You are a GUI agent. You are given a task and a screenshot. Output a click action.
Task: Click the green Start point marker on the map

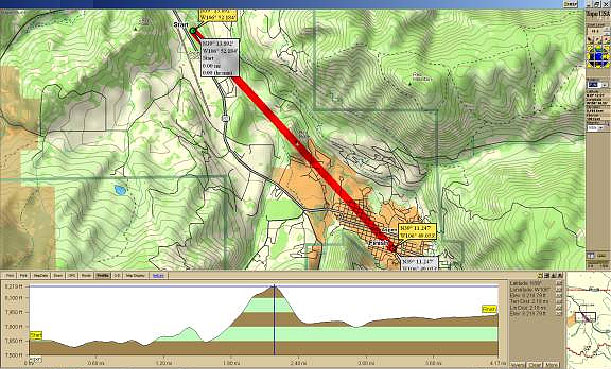click(x=193, y=31)
